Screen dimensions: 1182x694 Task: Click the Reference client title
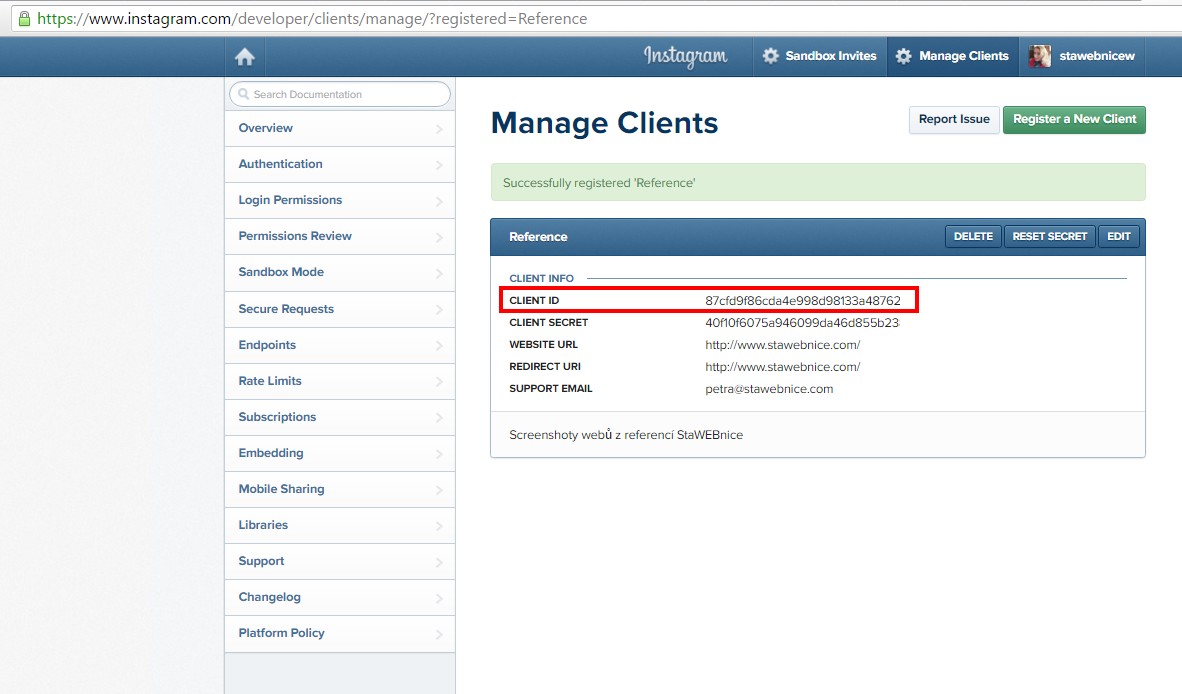(x=538, y=237)
